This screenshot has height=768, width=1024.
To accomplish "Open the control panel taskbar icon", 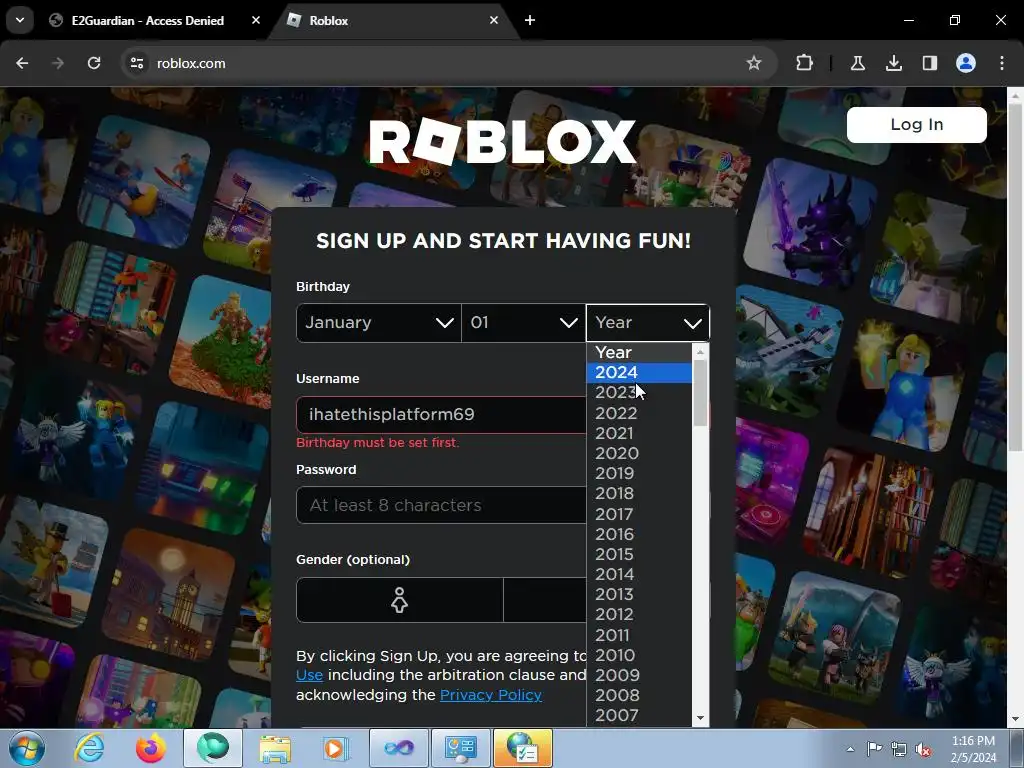I will tap(461, 748).
